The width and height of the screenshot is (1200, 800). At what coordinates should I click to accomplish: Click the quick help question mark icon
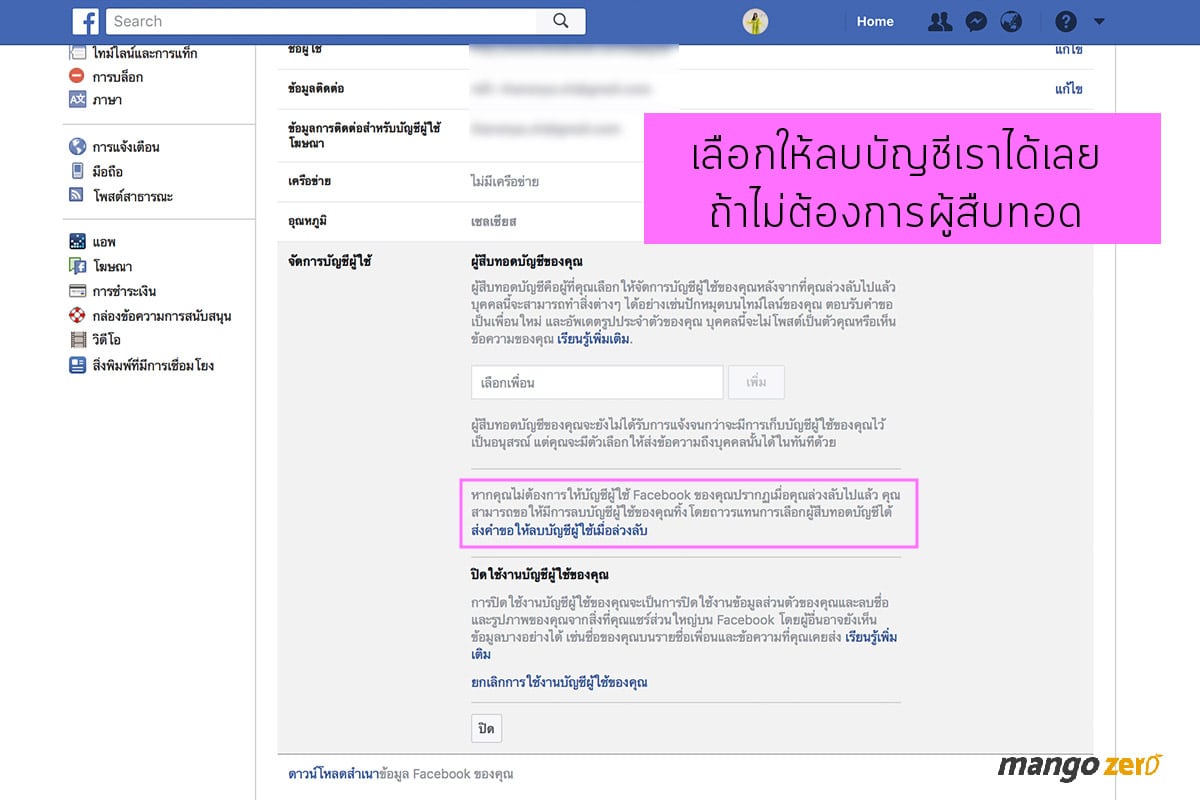1066,22
